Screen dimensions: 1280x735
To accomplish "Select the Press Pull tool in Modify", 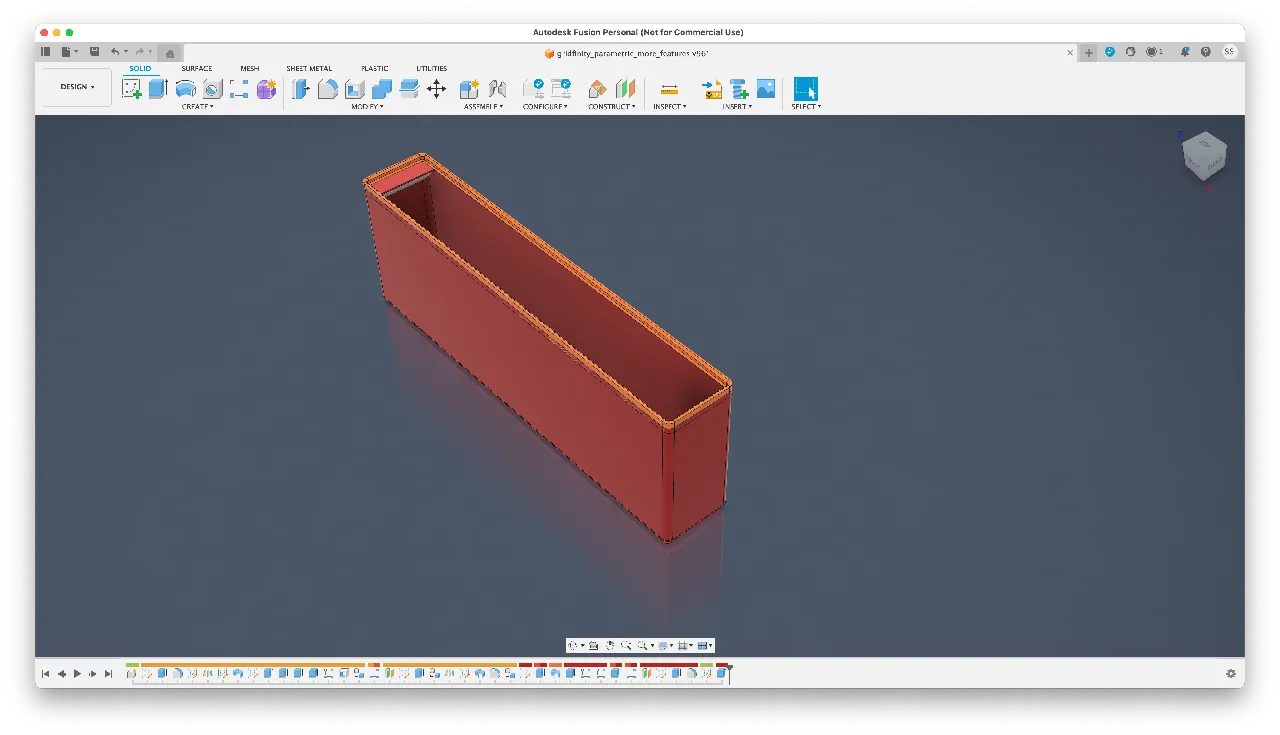I will (x=301, y=89).
